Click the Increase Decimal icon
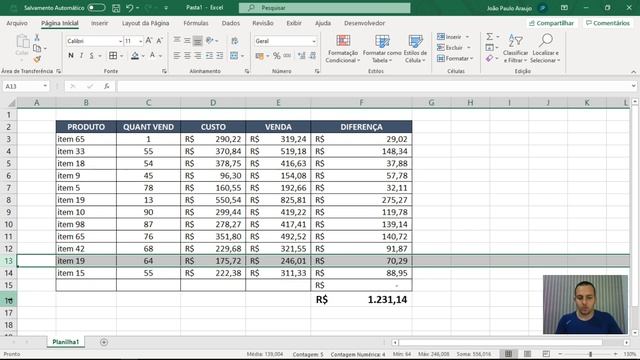Viewport: 640px width, 360px height. (302, 56)
